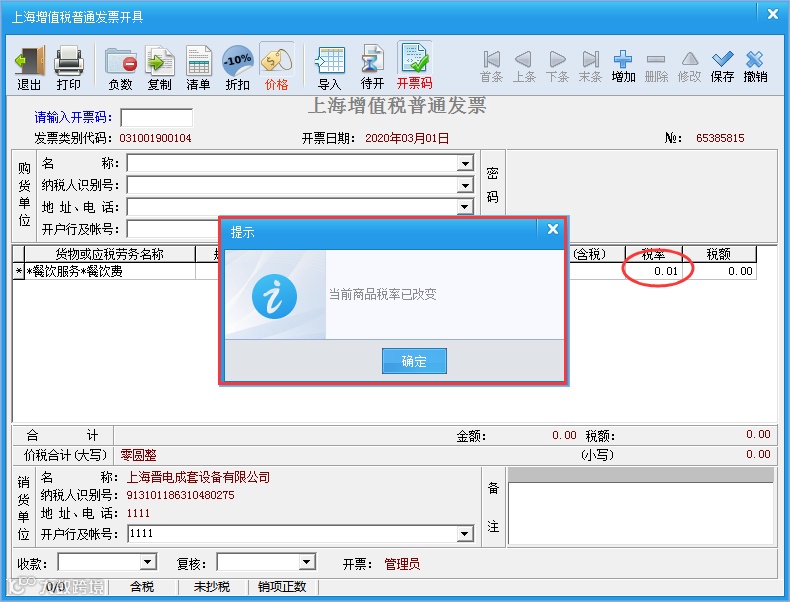Click 管理员 issuer name
790x602 pixels.
402,564
